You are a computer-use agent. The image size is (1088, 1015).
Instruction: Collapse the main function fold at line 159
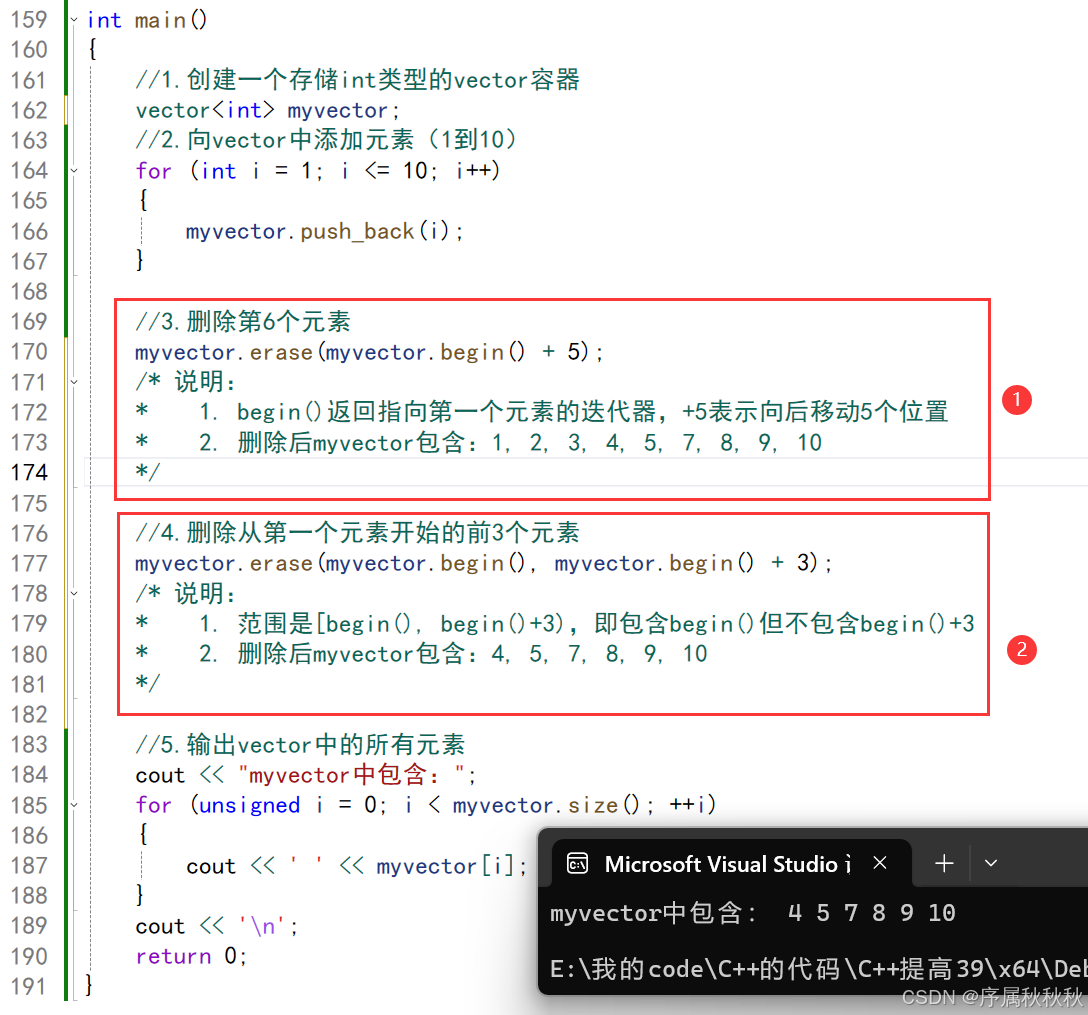pyautogui.click(x=74, y=20)
